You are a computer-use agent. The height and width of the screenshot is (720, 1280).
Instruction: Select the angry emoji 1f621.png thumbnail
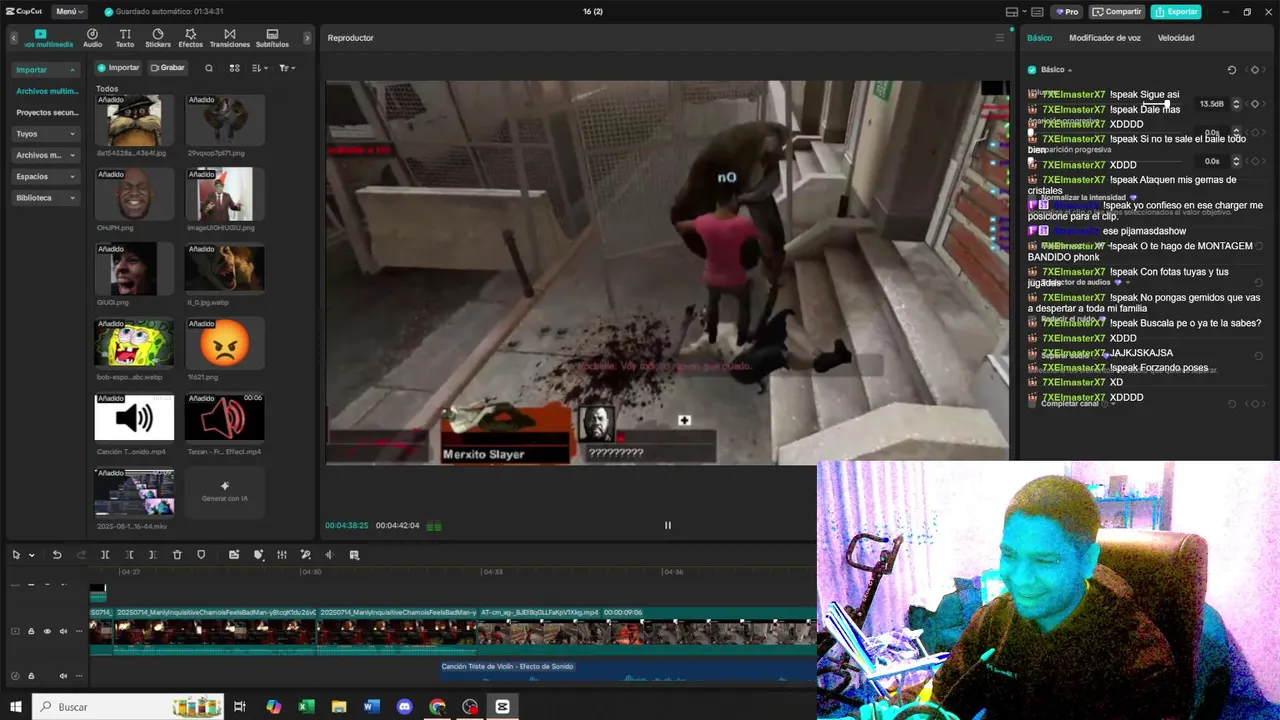224,344
